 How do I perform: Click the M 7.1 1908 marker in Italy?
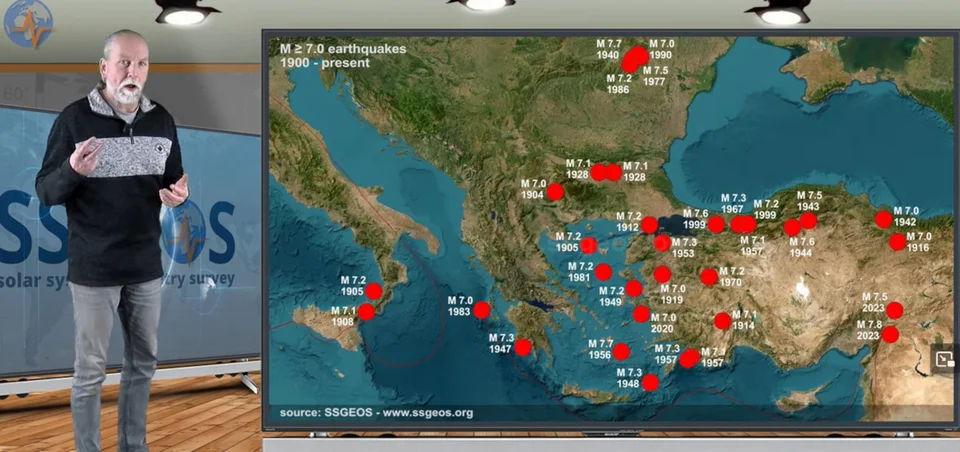coord(366,312)
